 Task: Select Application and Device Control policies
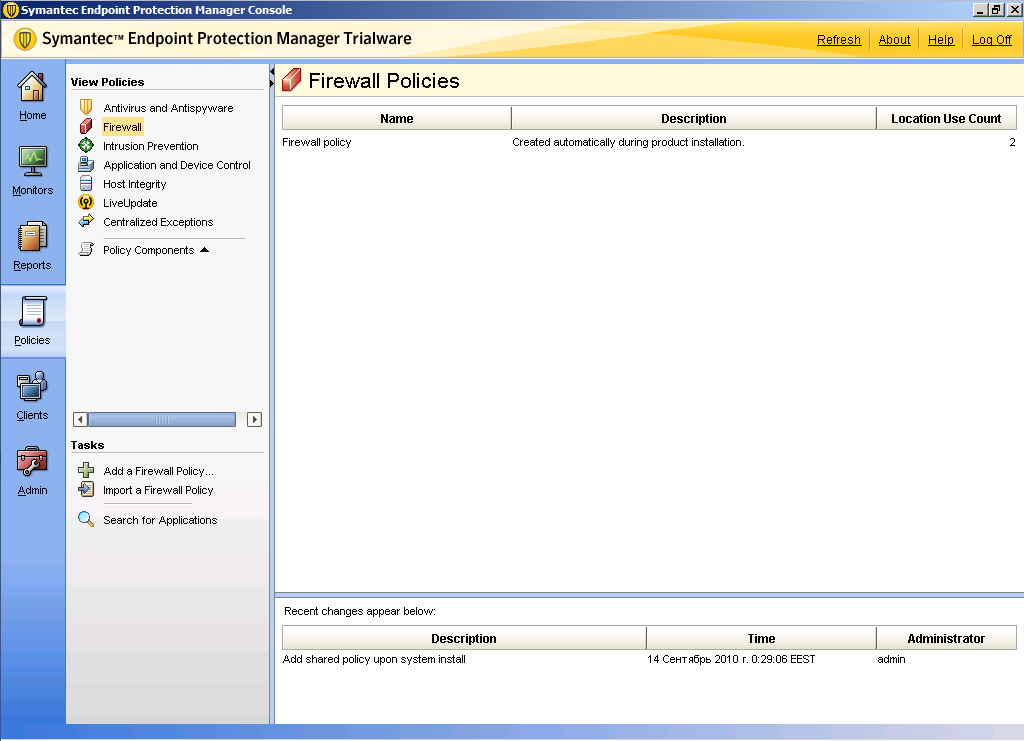coord(176,165)
